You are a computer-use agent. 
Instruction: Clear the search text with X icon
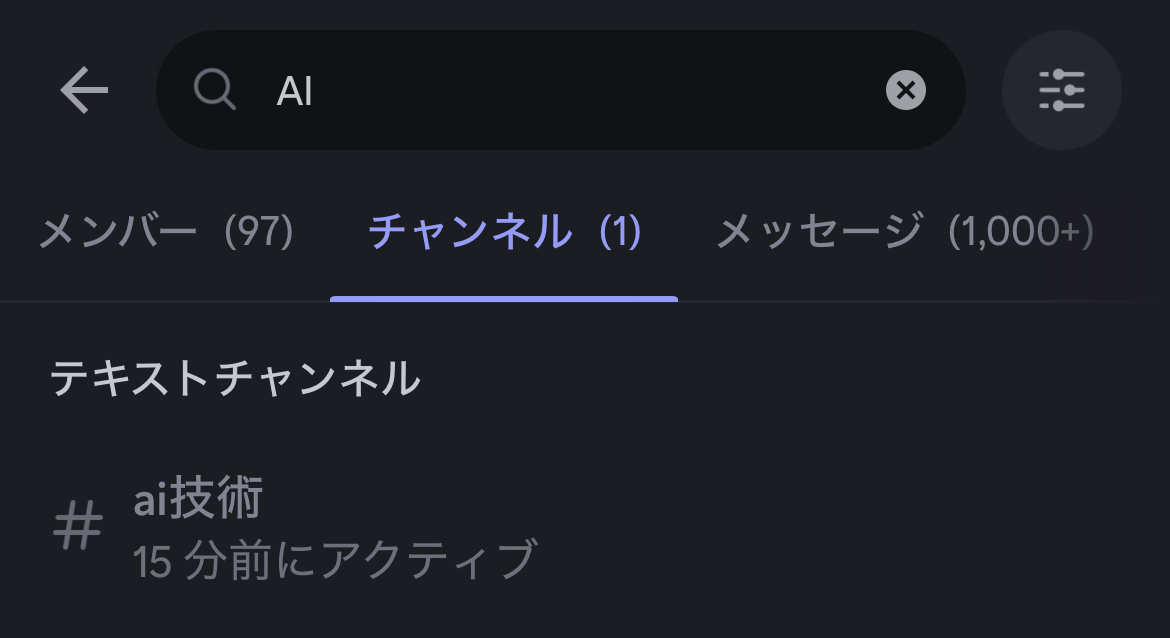[905, 91]
